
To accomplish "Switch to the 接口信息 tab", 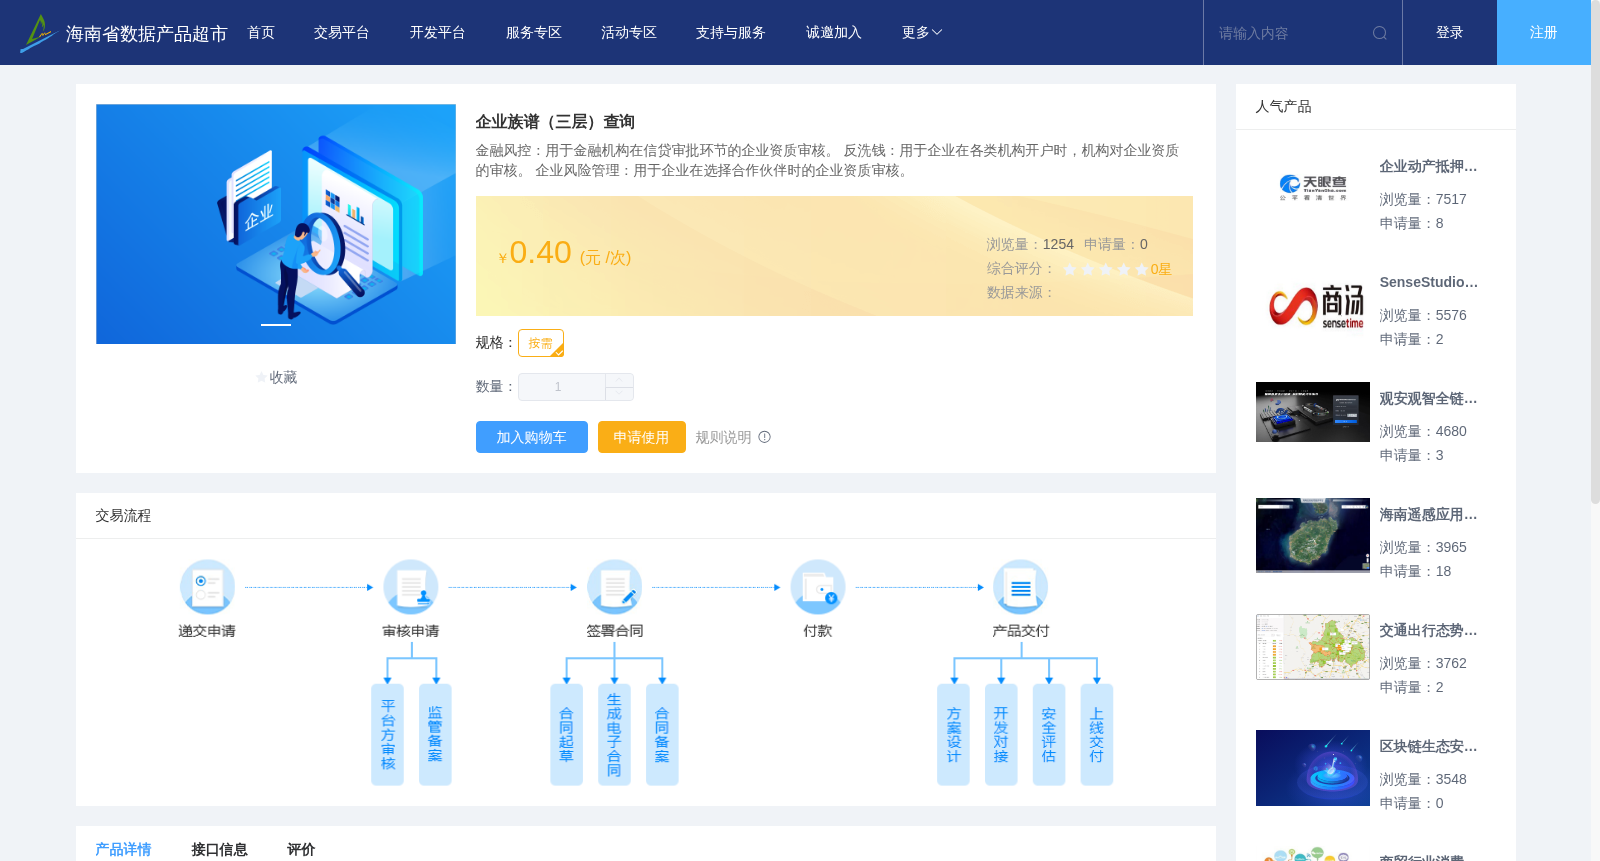I will click(x=219, y=849).
